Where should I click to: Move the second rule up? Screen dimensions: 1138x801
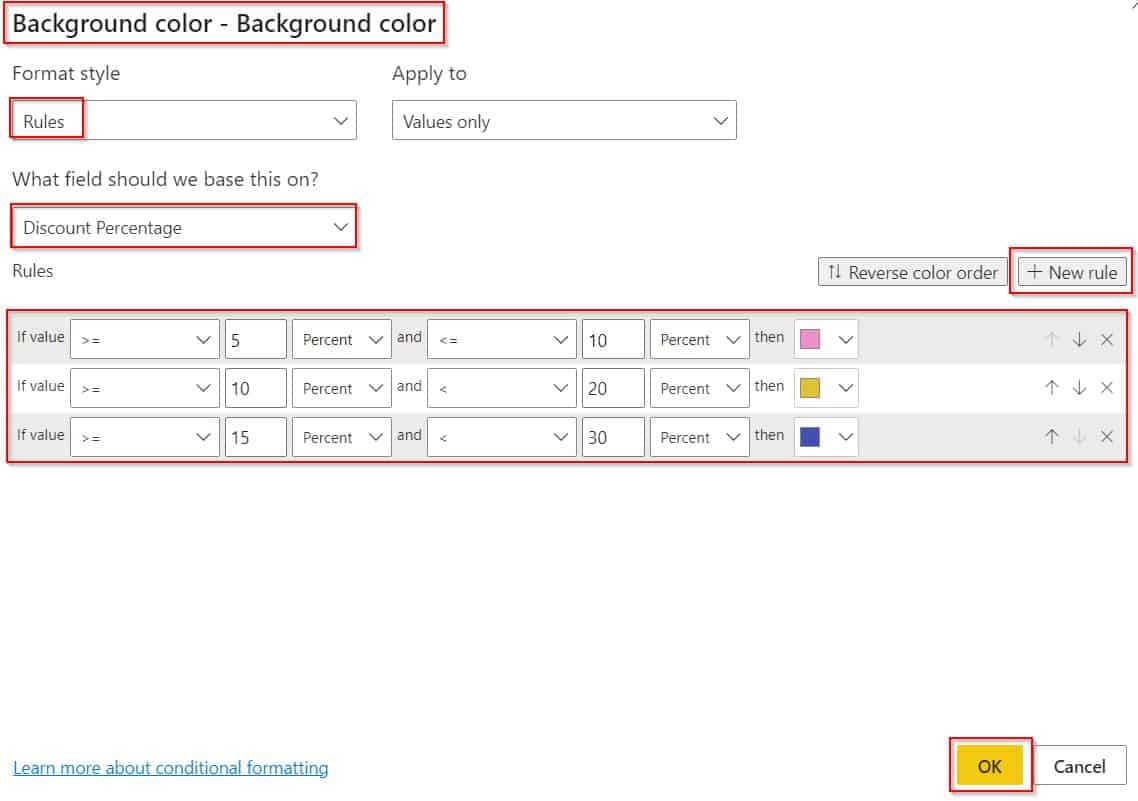1051,387
